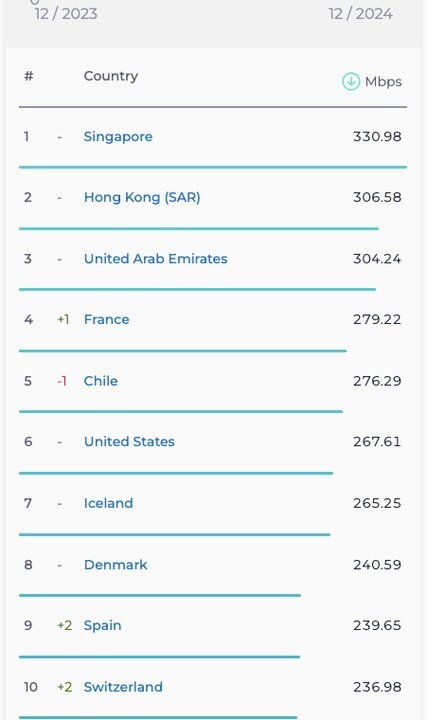
Task: Click the 12 / 2024 date label
Action: pos(360,14)
